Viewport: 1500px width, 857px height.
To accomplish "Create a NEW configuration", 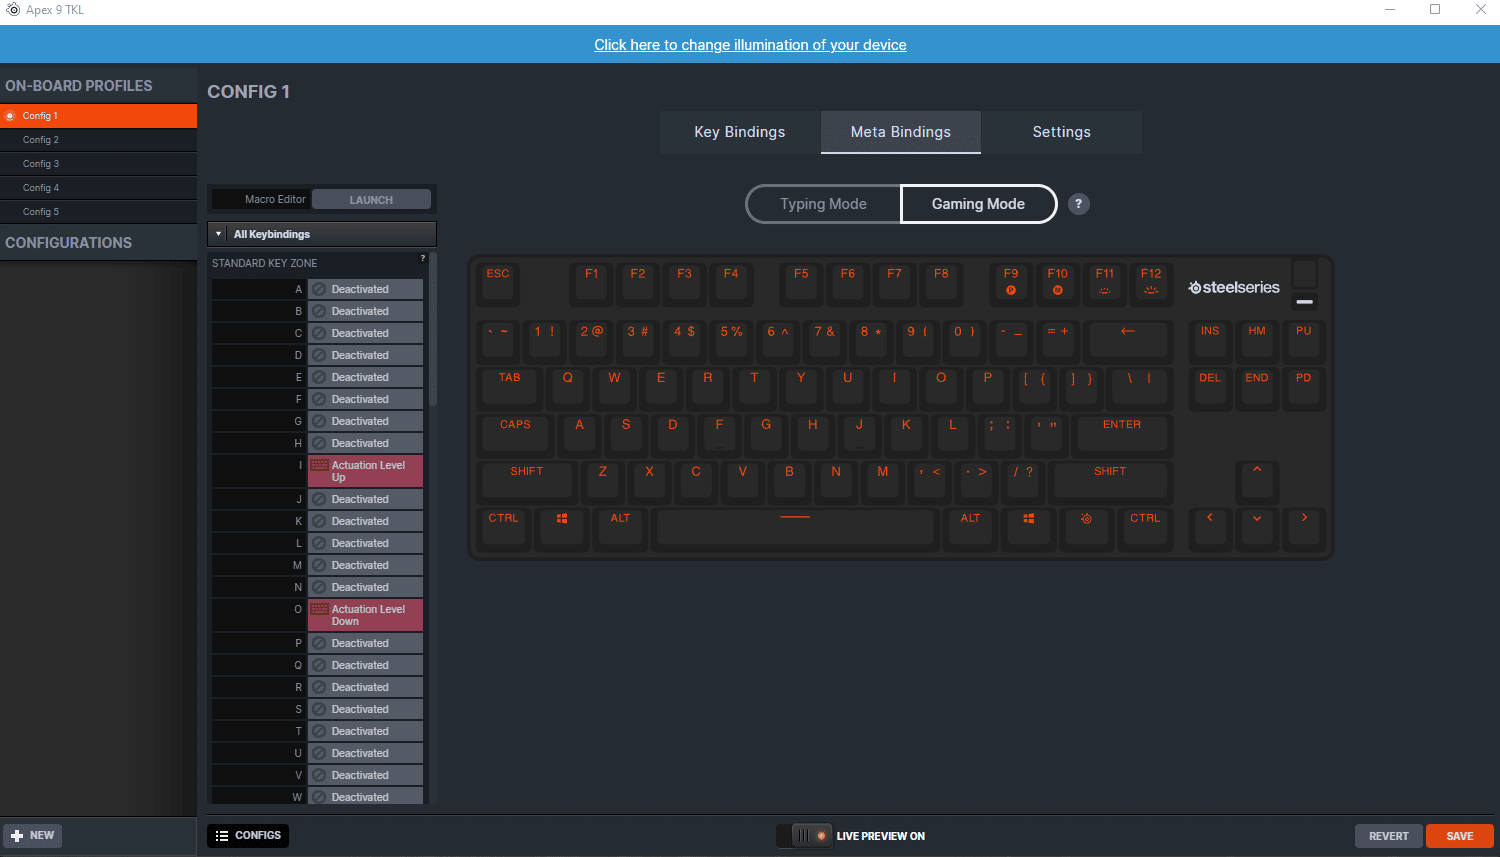I will click(x=33, y=836).
